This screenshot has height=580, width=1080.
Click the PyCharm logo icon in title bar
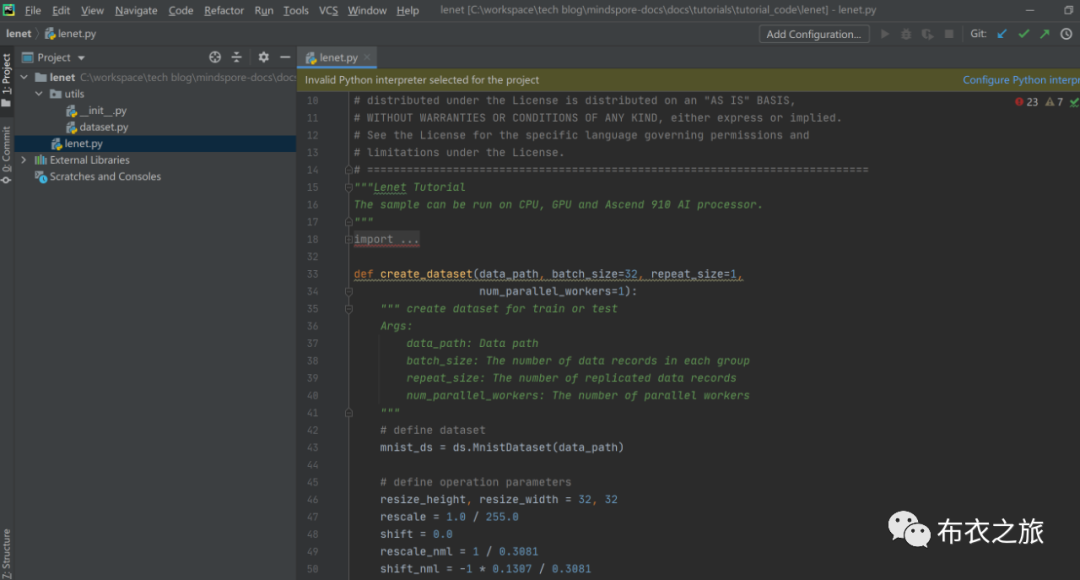click(x=9, y=10)
